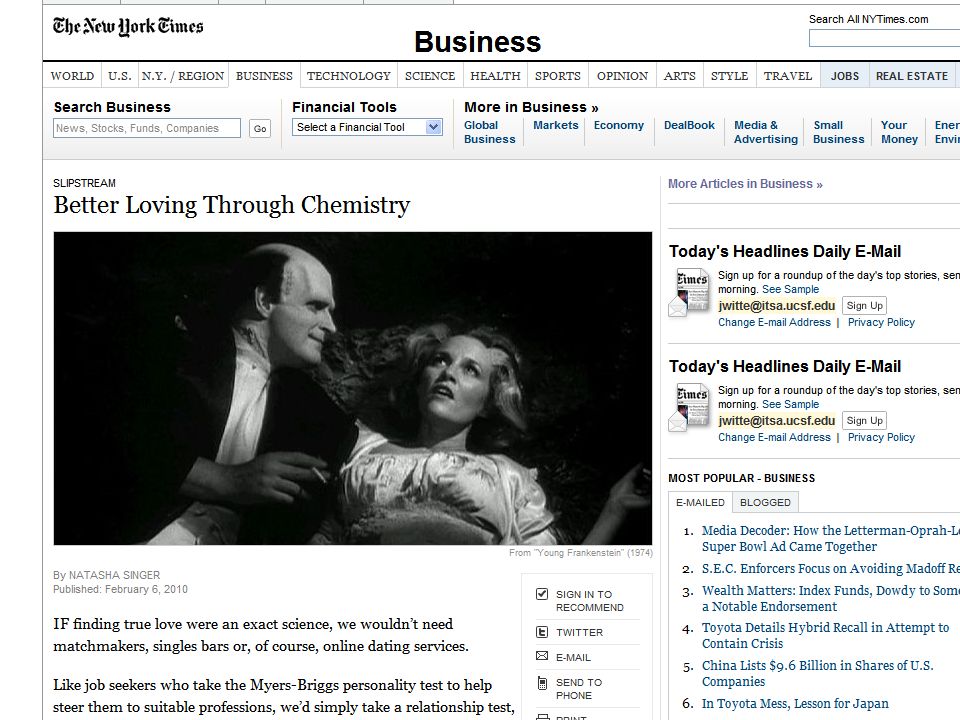
Task: Open the Real Estate tab
Action: 912,76
